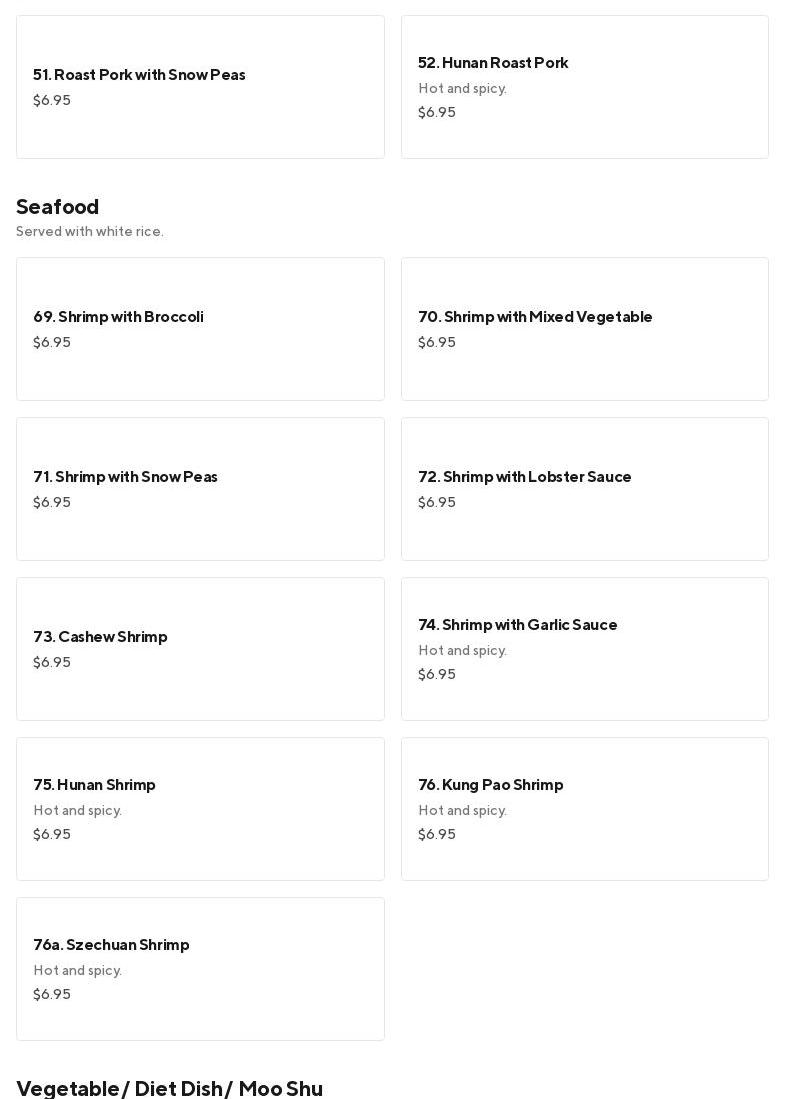The image size is (785, 1099).
Task: Click the Seafood section heading
Action: click(58, 207)
